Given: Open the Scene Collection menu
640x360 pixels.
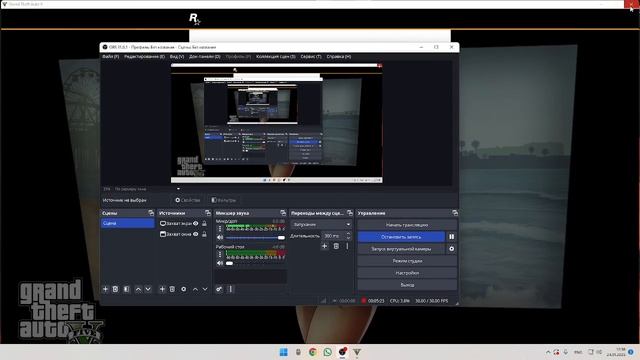Looking at the screenshot, I should pyautogui.click(x=276, y=57).
